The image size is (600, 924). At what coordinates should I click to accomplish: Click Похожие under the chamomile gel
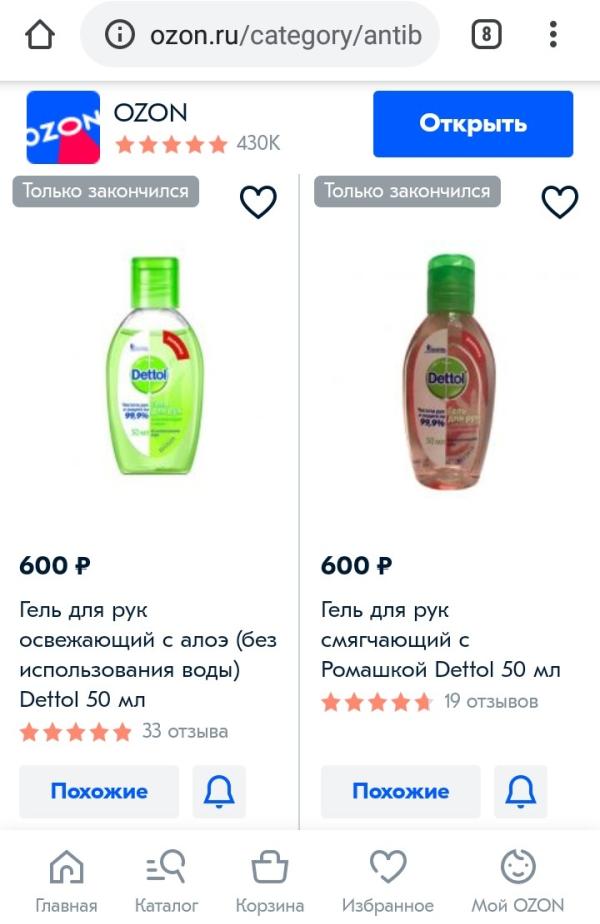coord(400,791)
